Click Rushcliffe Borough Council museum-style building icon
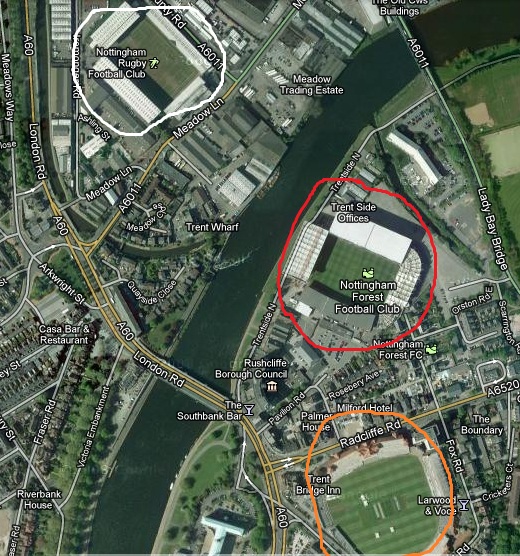Screen dimensions: 520x556 coord(272,386)
